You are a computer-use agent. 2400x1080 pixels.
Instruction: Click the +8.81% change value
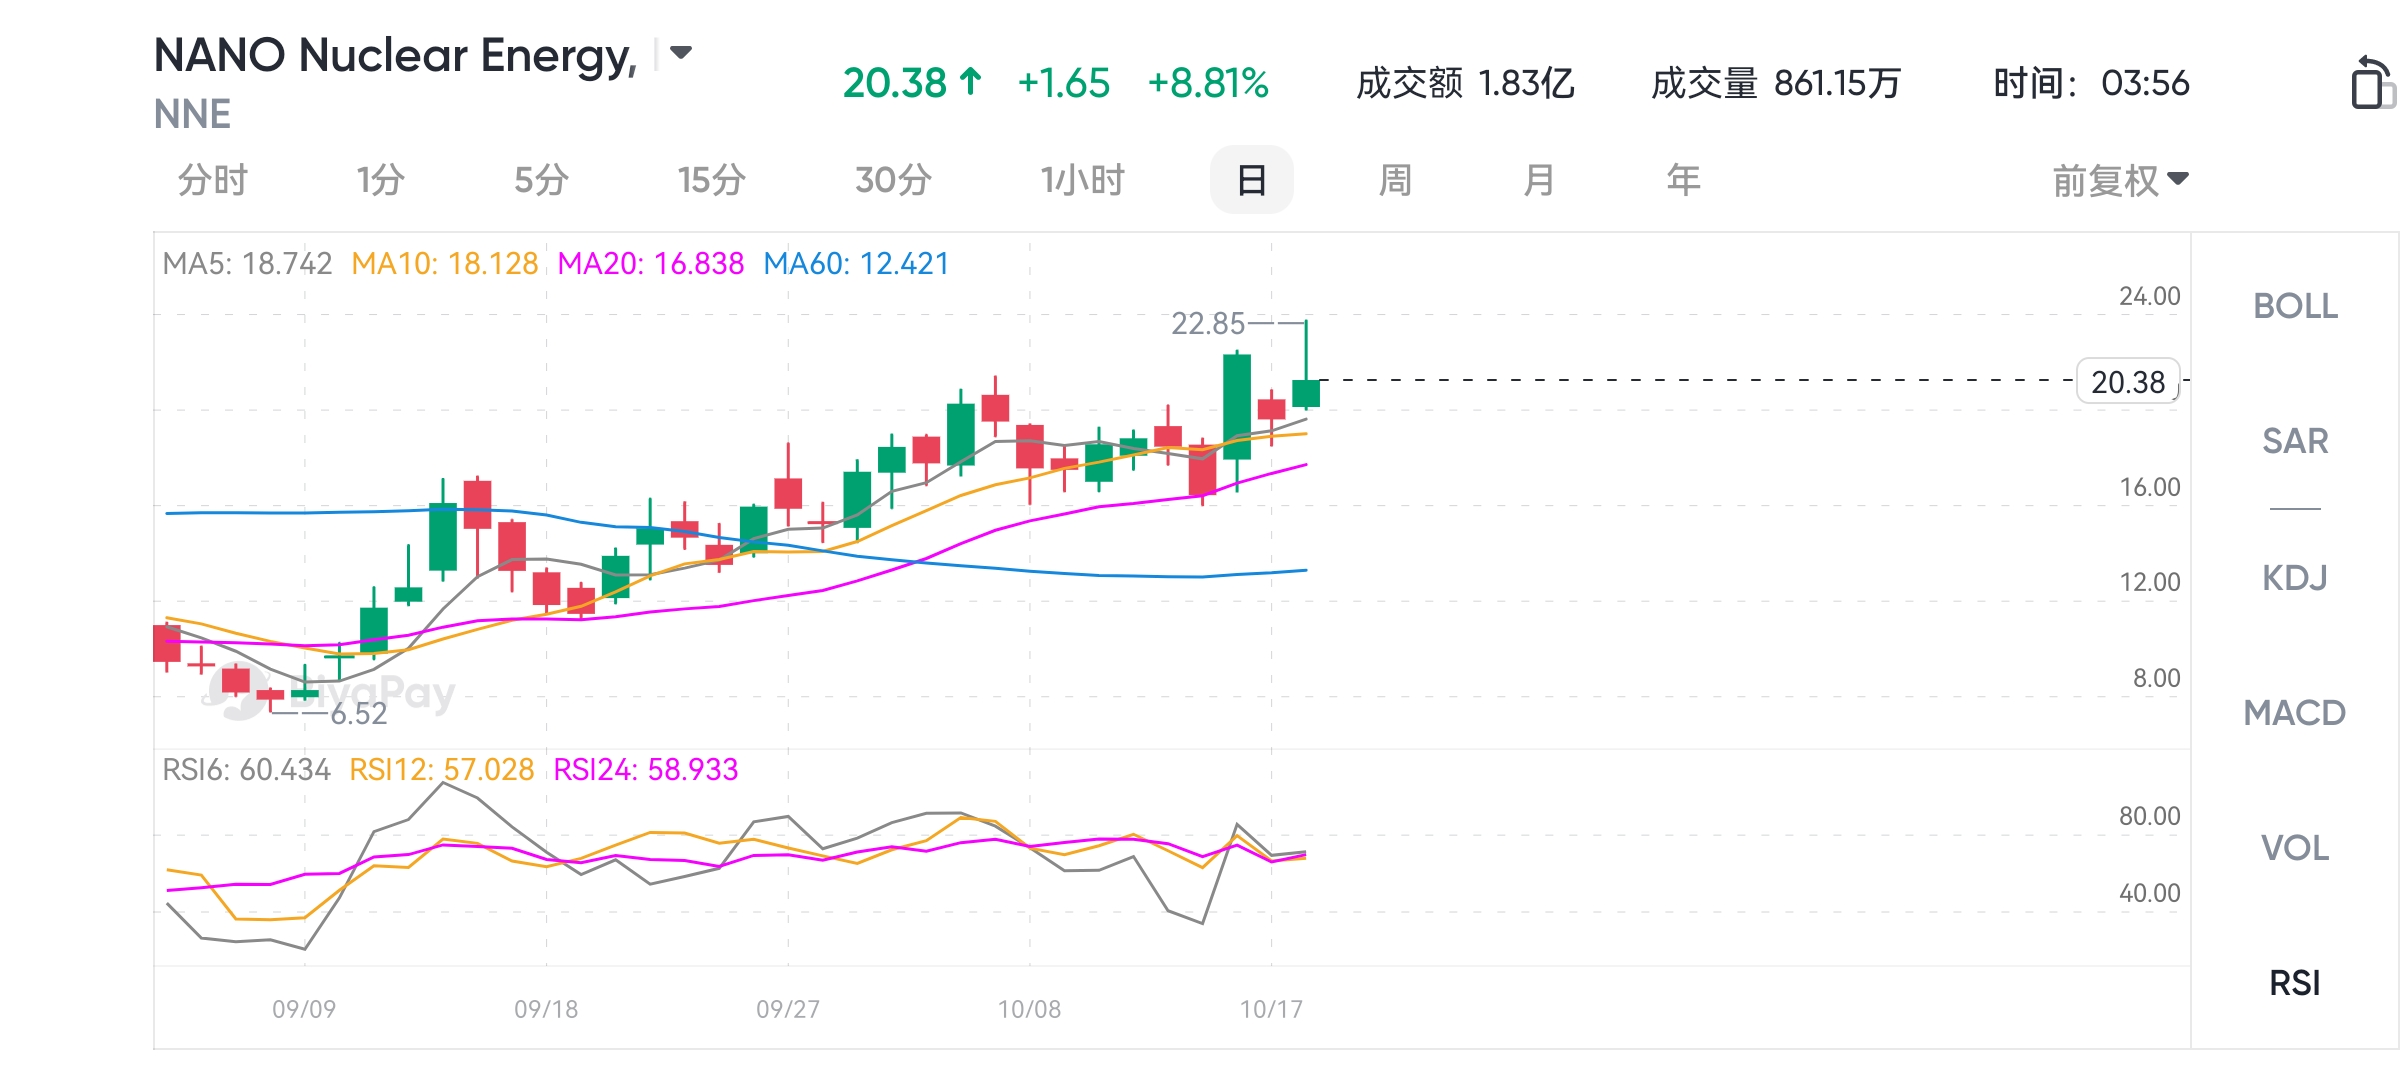click(x=1208, y=83)
